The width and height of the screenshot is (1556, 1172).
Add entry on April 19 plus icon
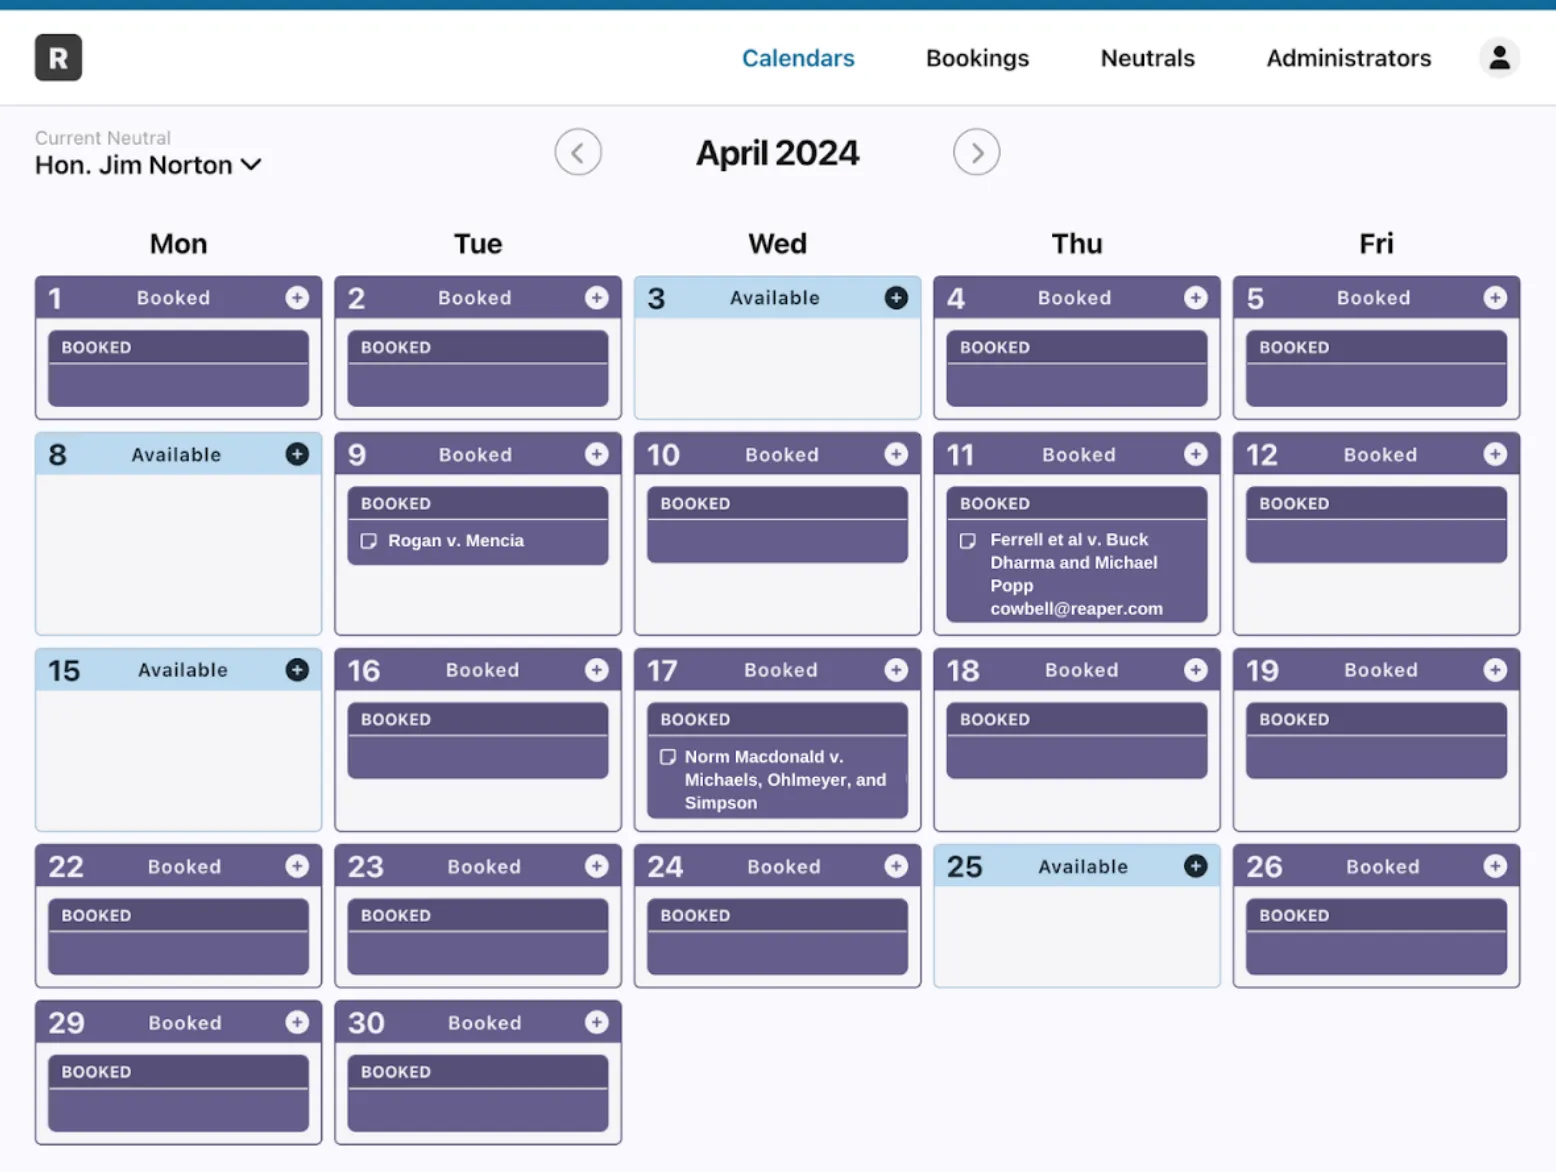[1495, 669]
